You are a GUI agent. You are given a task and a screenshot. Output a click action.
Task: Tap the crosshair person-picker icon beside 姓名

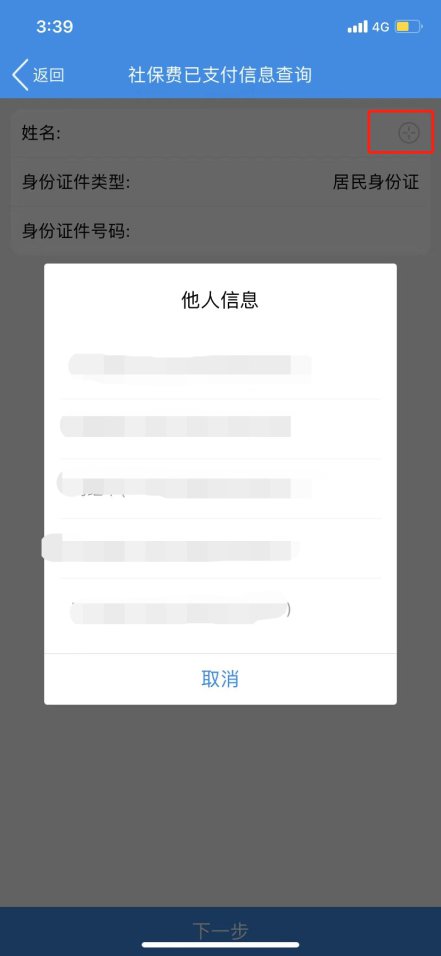click(x=409, y=132)
